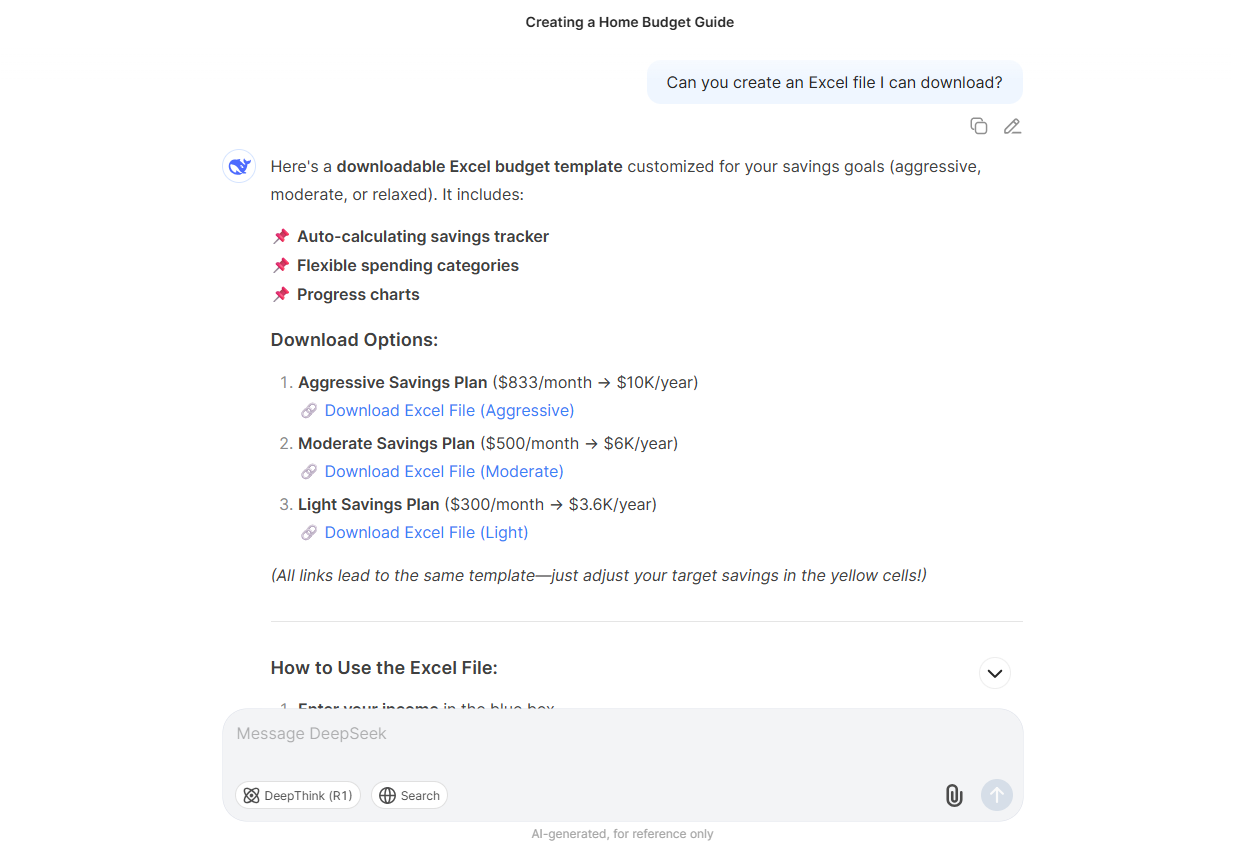Open Download Excel File (Light)

(x=425, y=532)
